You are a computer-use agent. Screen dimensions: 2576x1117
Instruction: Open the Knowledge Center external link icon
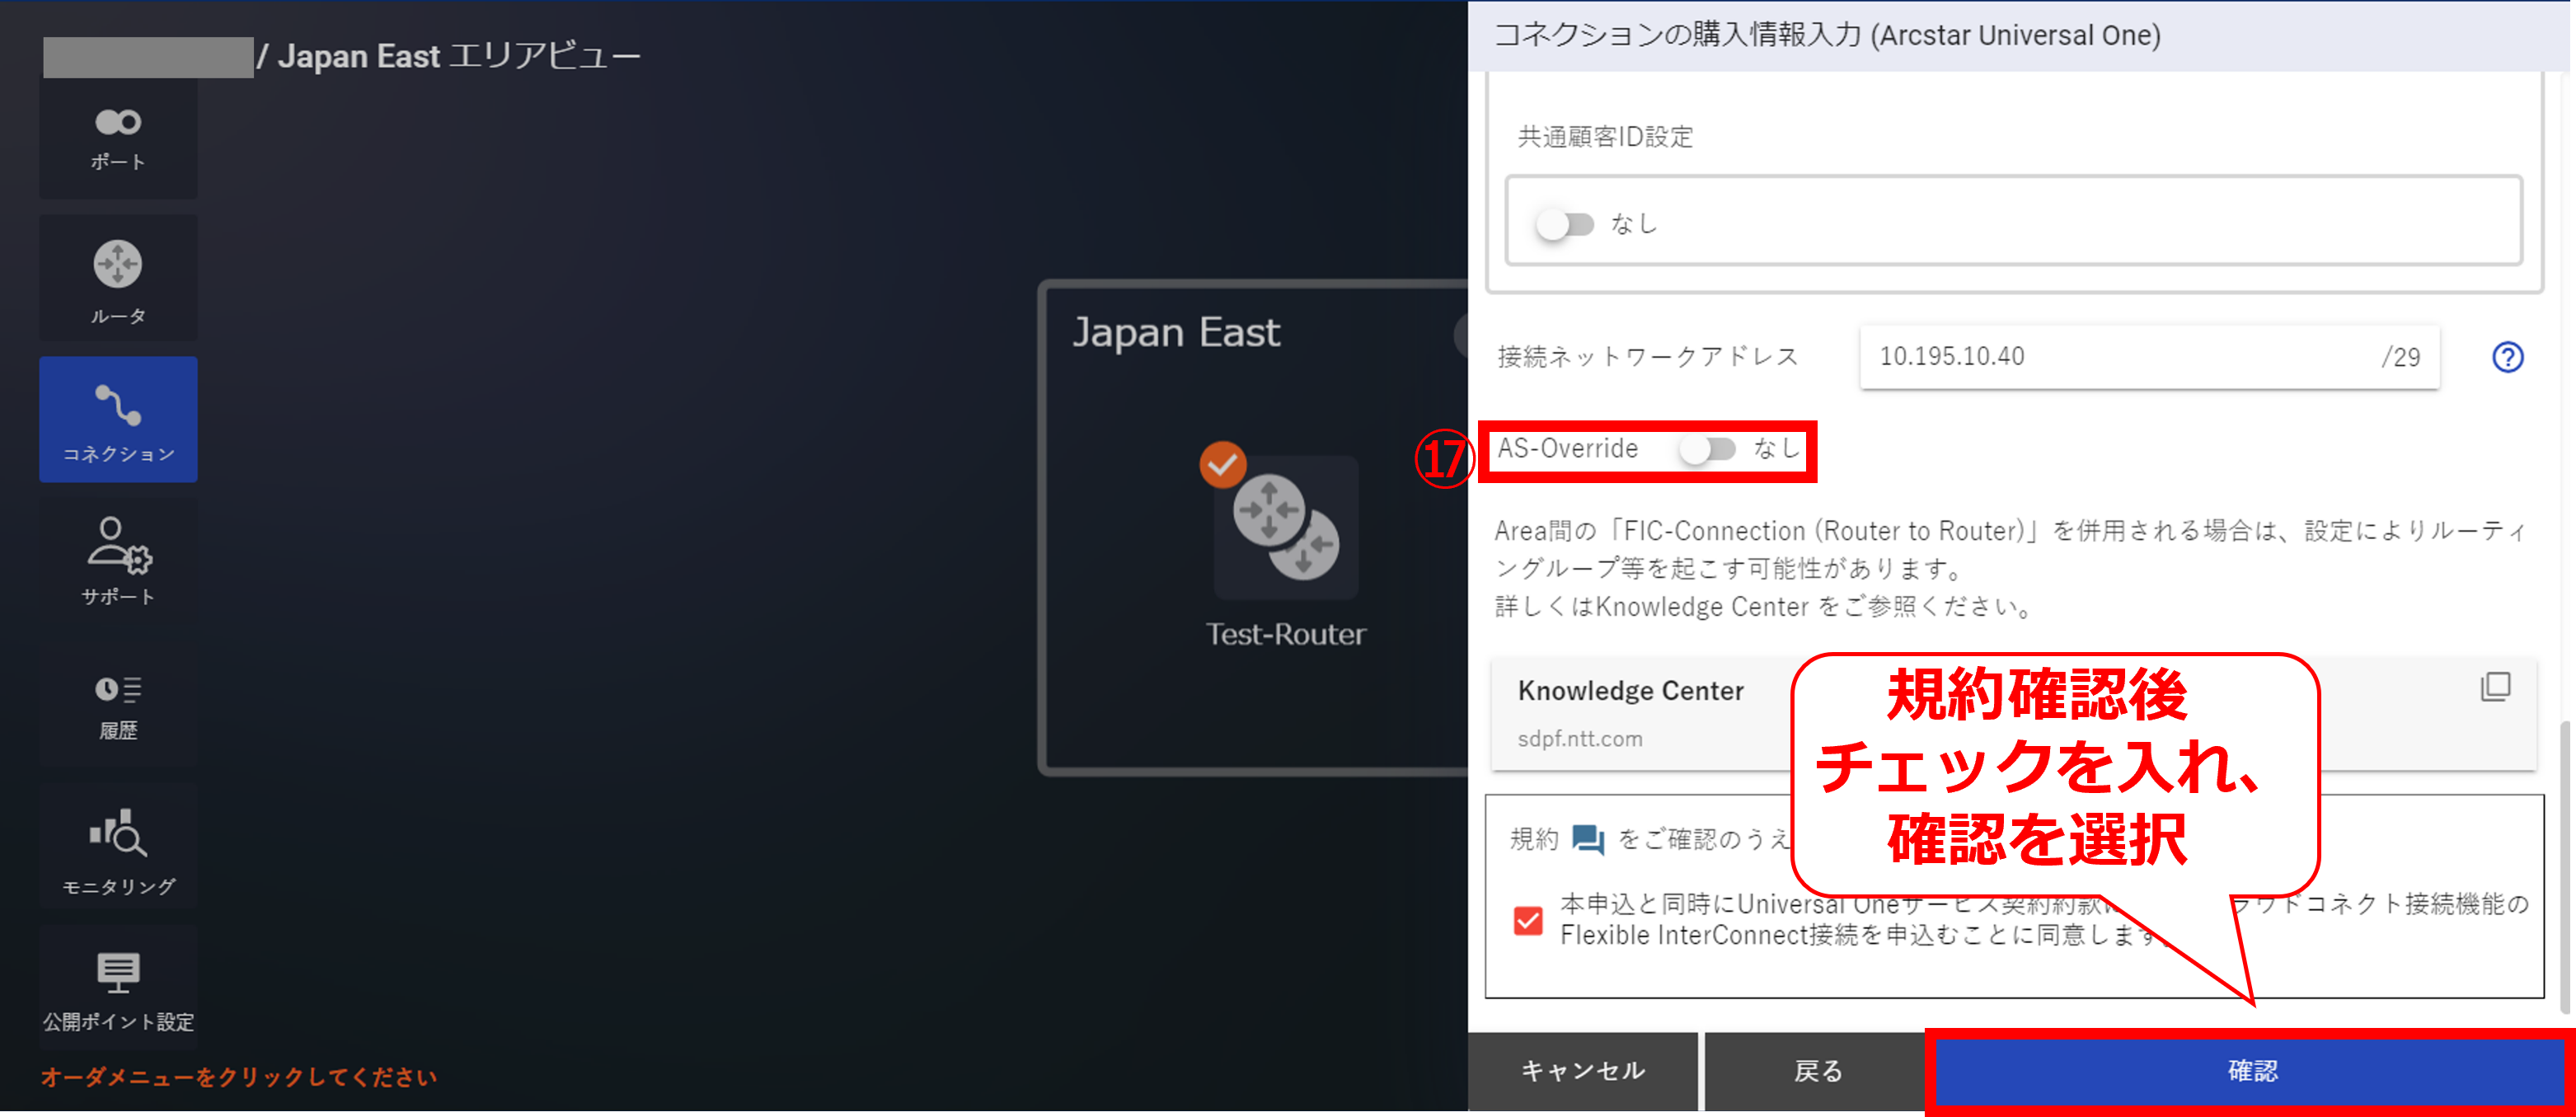tap(2495, 686)
